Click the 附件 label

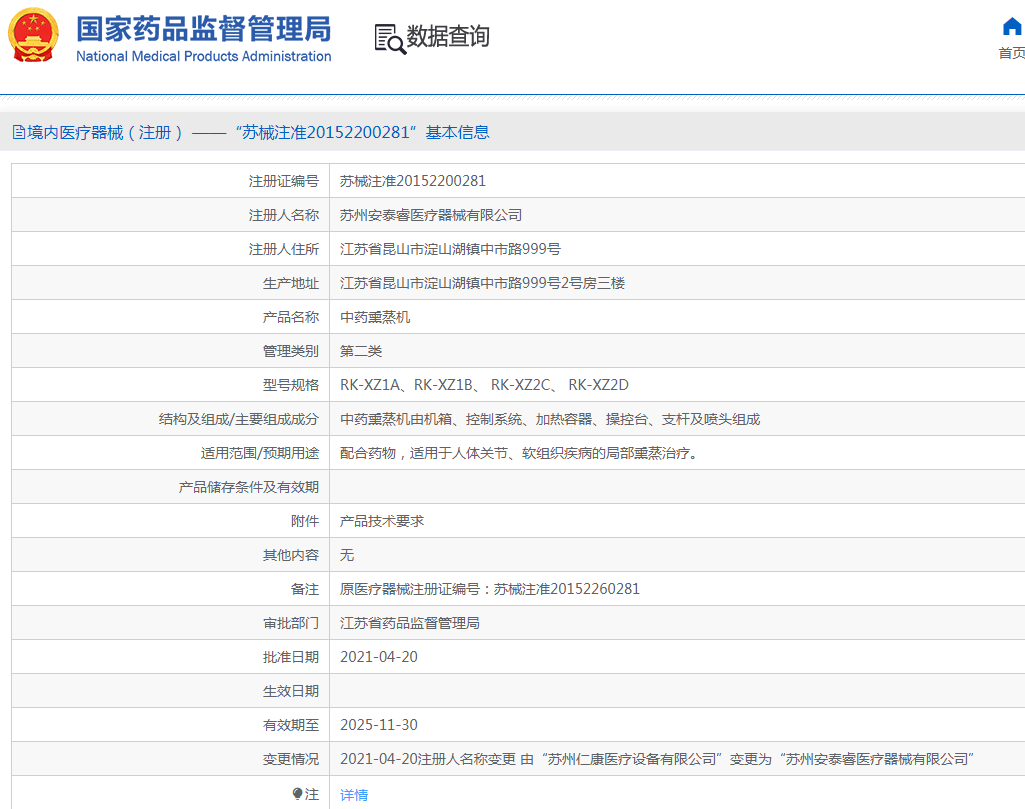305,521
